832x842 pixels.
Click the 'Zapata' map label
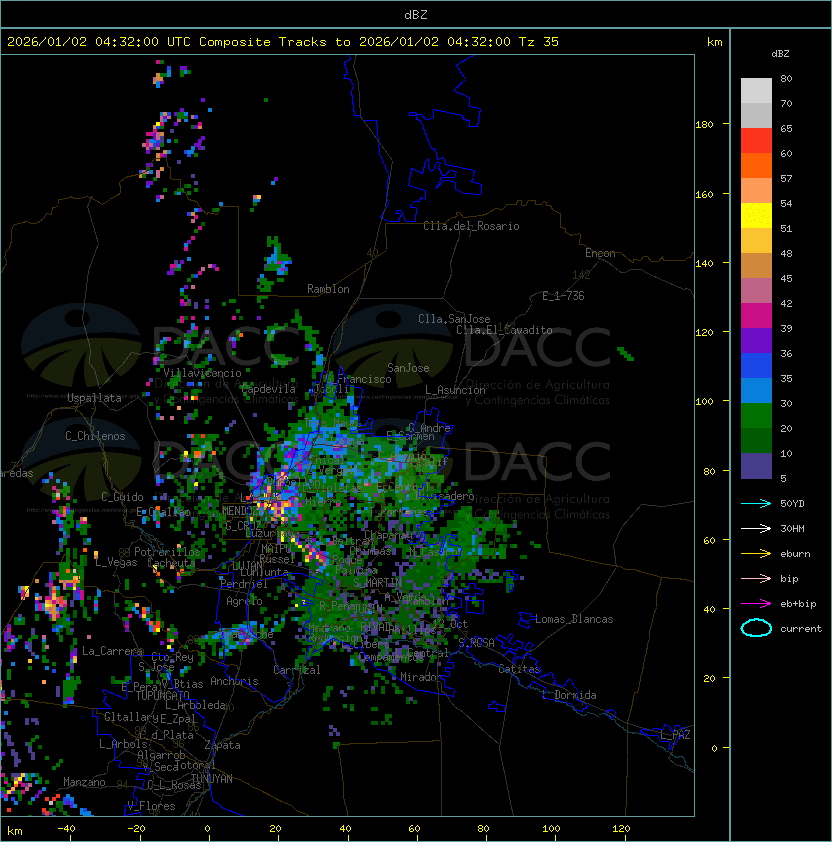(222, 745)
